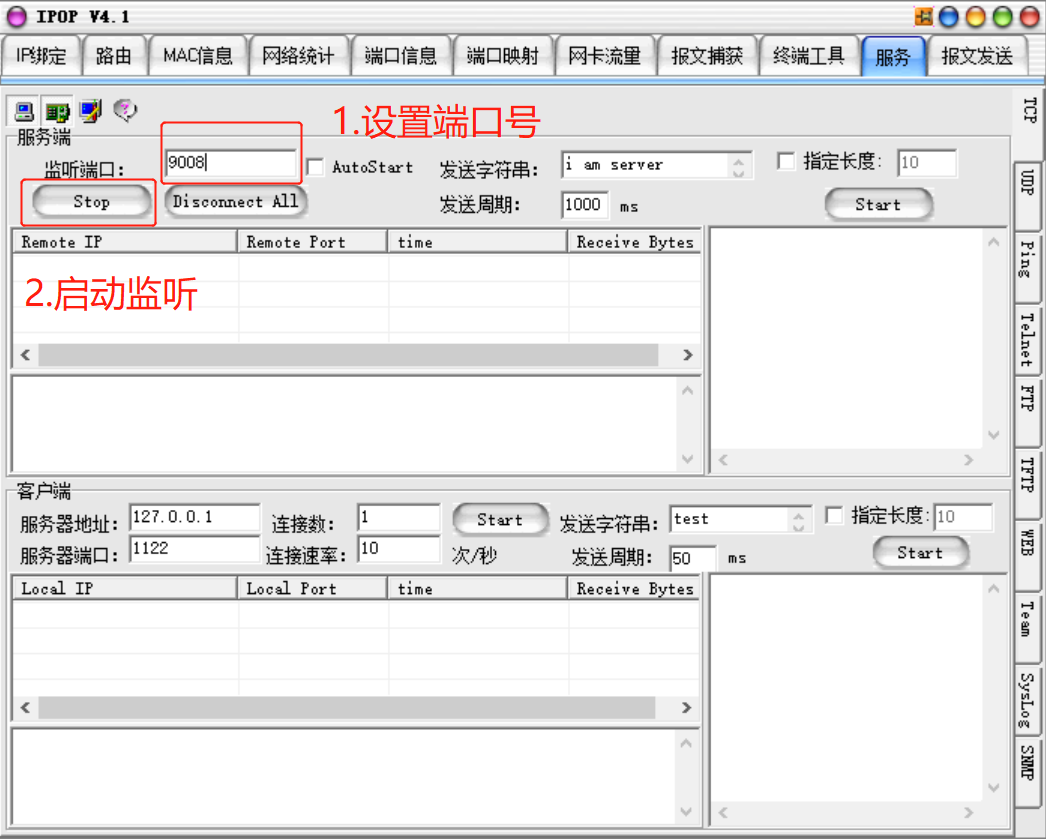Image resolution: width=1046 pixels, height=840 pixels.
Task: Start sending the server string
Action: pos(879,205)
